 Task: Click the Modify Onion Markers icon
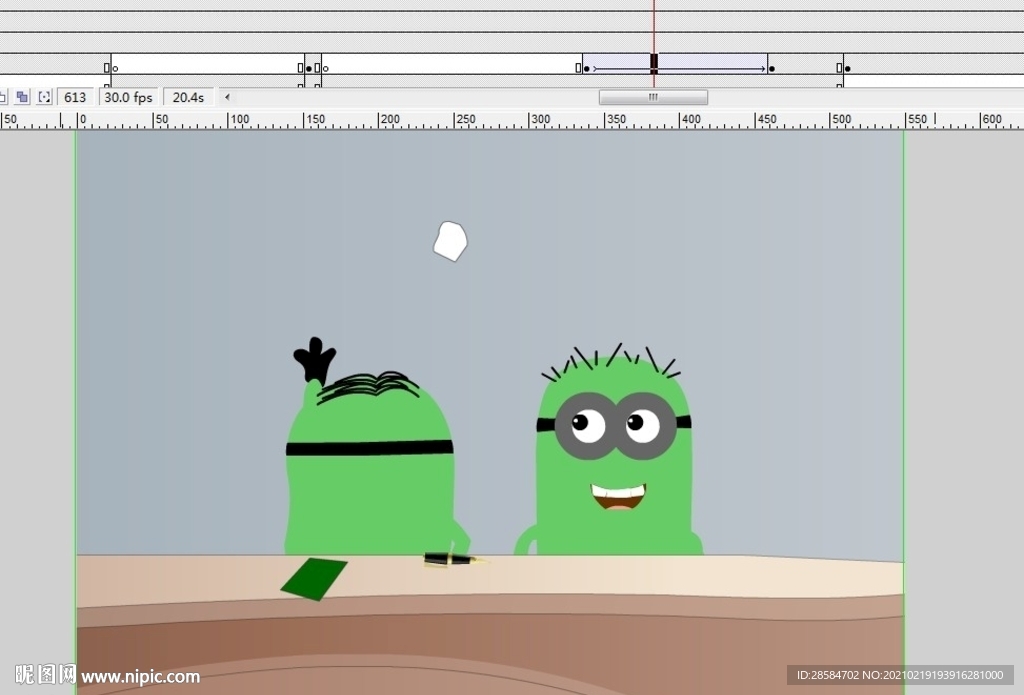coord(44,97)
